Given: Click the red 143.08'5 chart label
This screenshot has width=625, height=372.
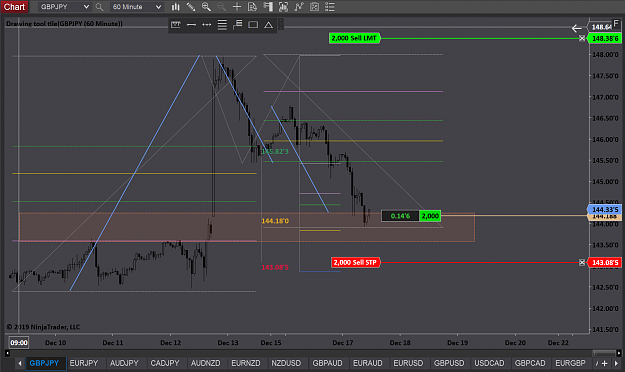Looking at the screenshot, I should (275, 267).
